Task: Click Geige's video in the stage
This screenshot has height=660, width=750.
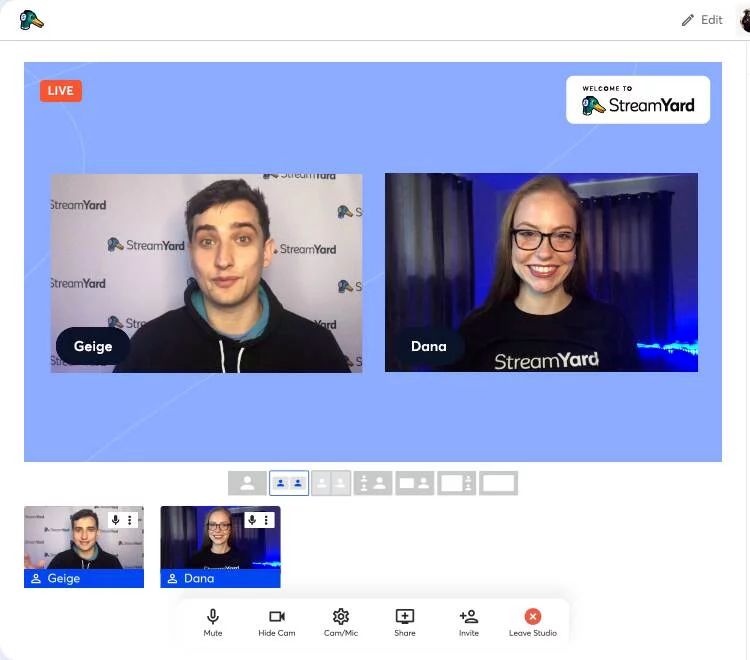Action: (x=207, y=273)
